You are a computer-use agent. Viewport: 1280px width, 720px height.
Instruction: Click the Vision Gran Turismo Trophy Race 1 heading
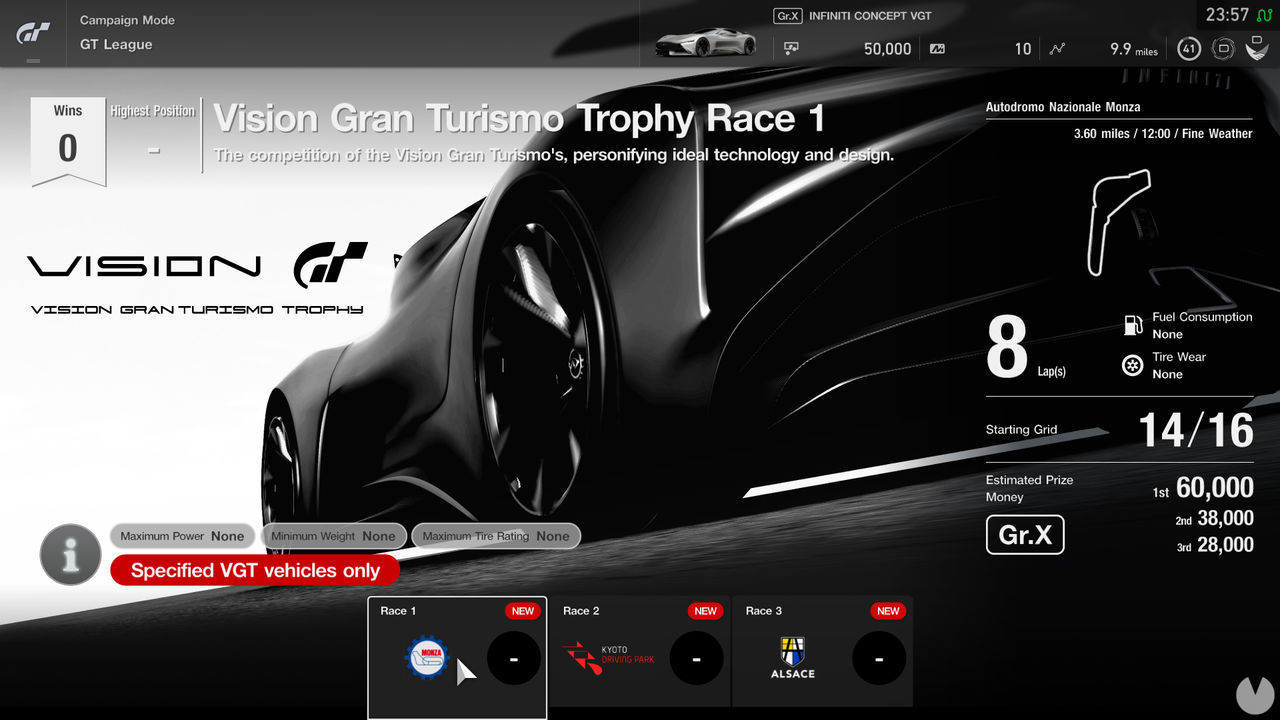[x=520, y=119]
